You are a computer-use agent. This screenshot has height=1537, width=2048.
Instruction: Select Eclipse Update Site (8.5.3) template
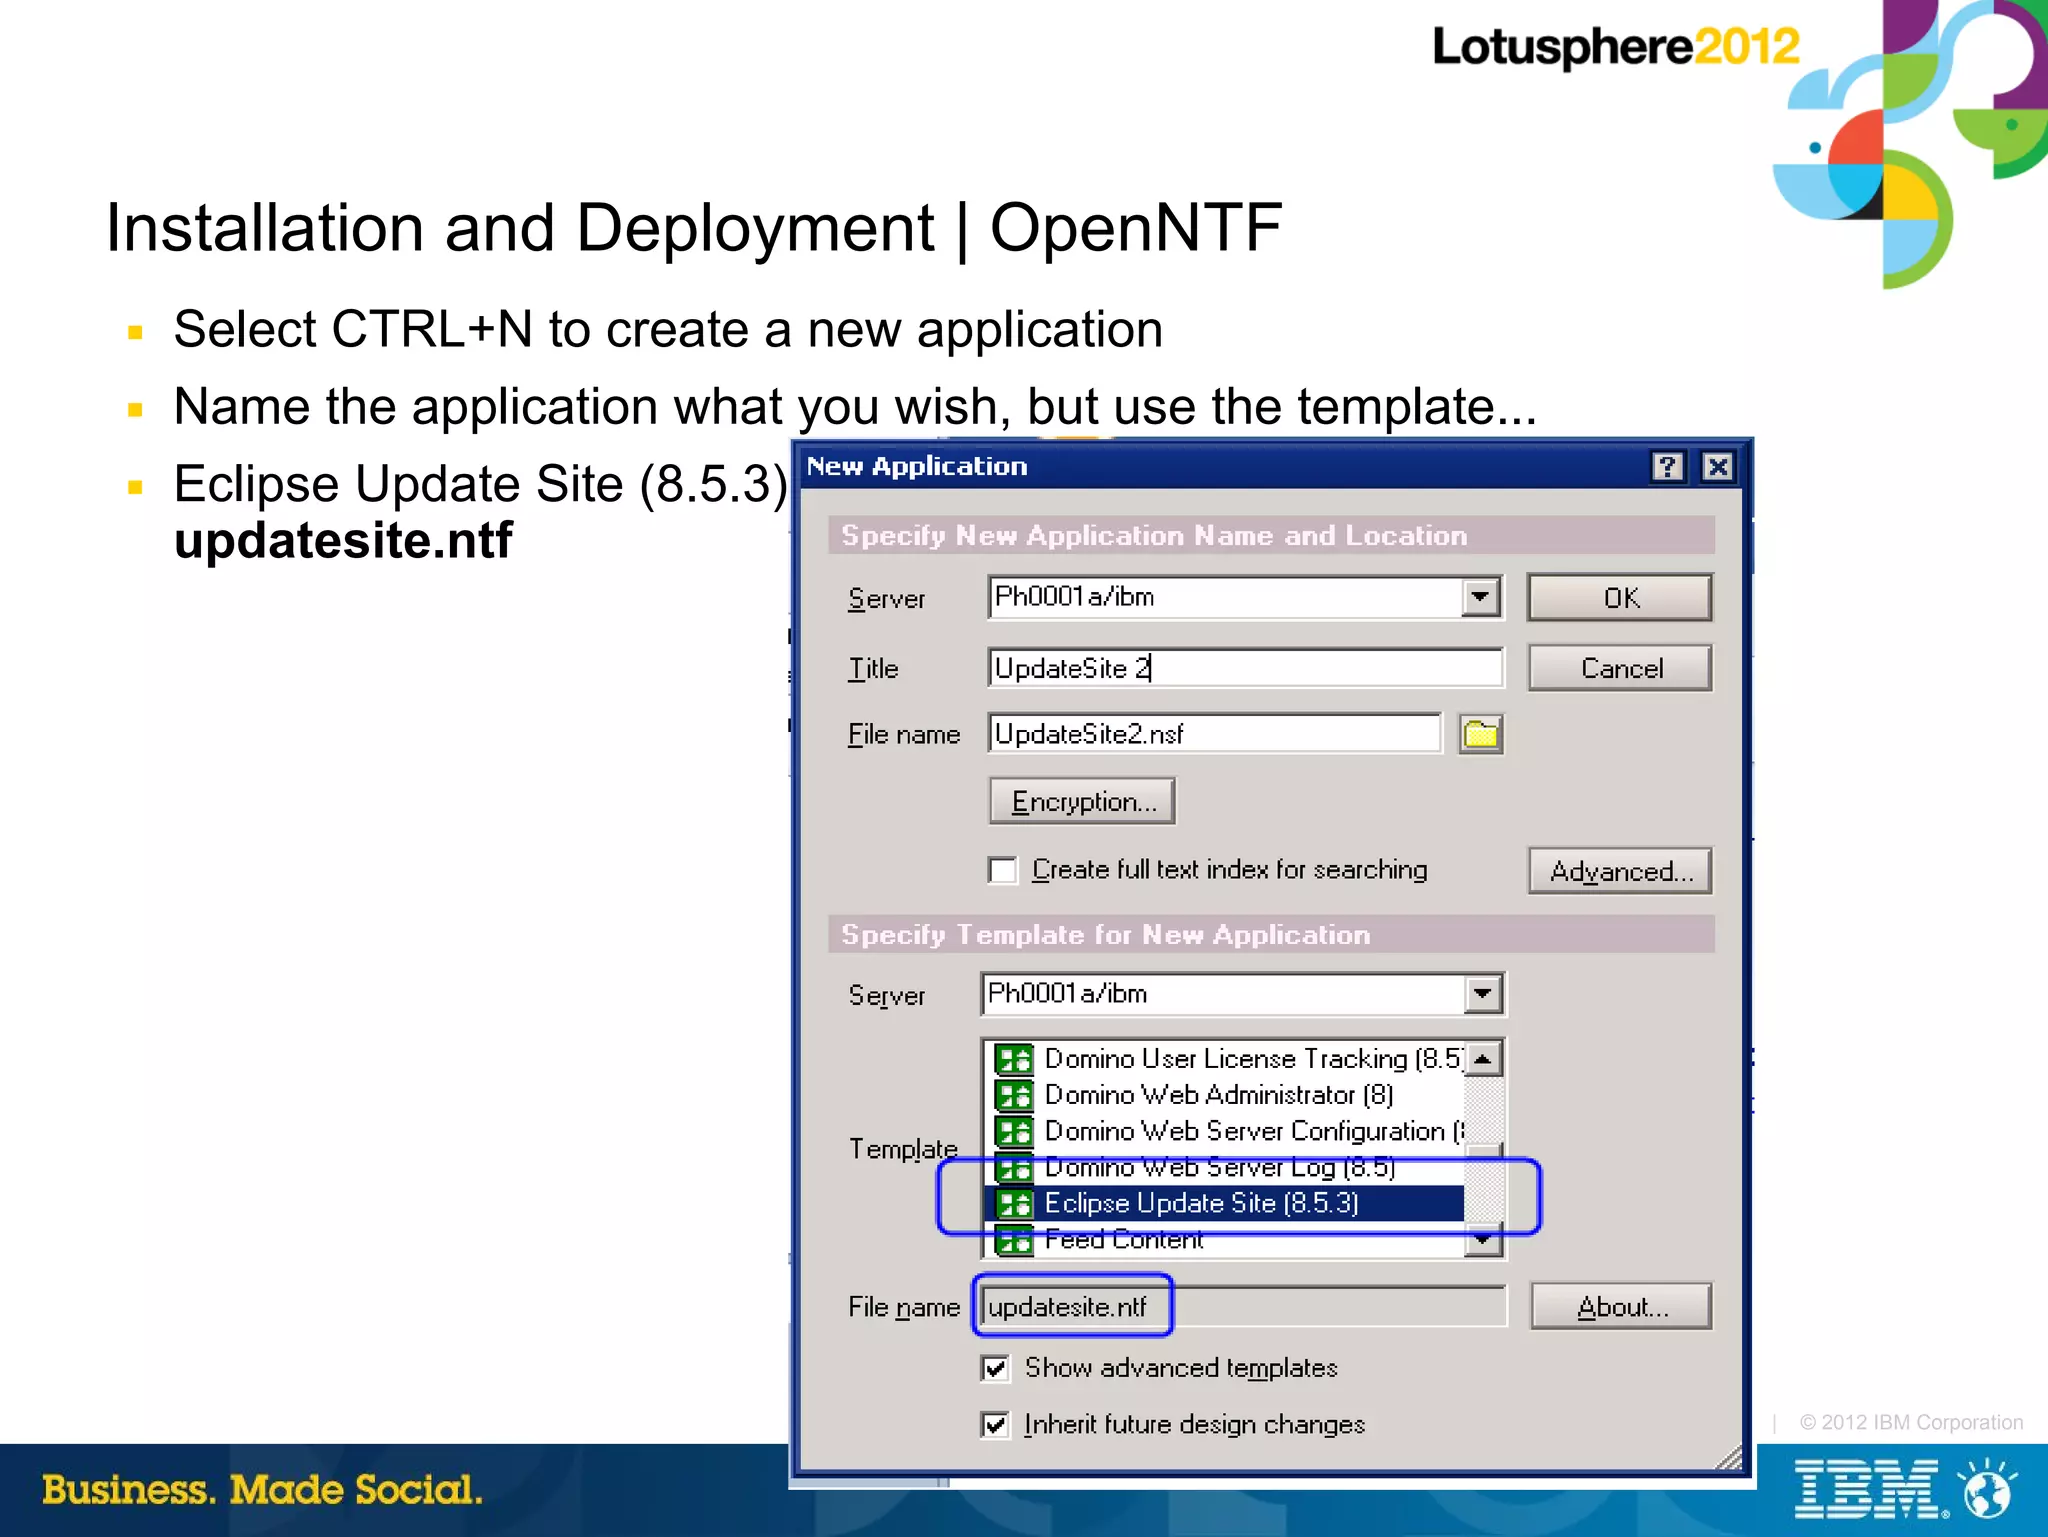click(1225, 1203)
